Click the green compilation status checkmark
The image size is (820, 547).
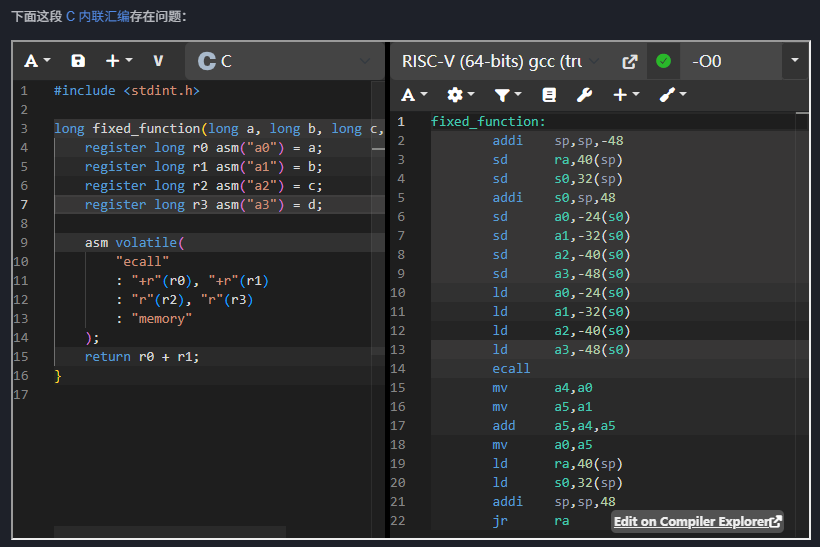663,61
